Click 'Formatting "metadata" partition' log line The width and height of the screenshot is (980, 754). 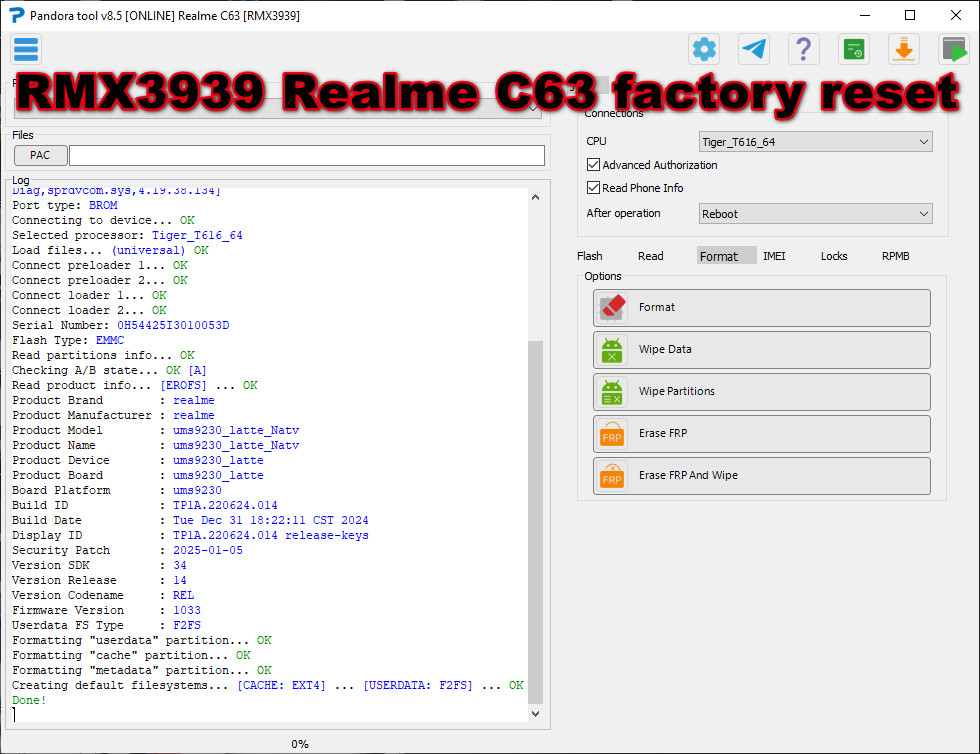click(142, 670)
